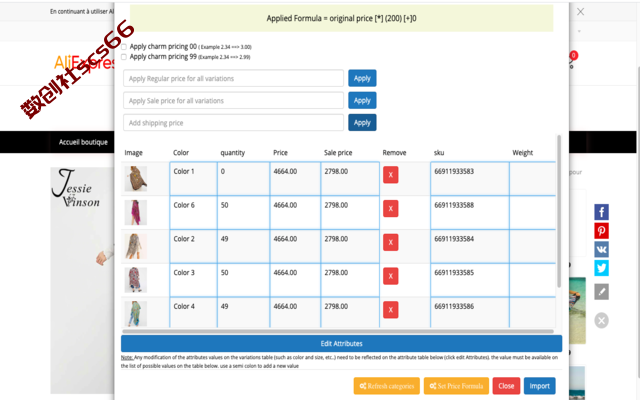Viewport: 640px width, 400px height.
Task: Share via the Pinterest icon
Action: click(x=601, y=231)
